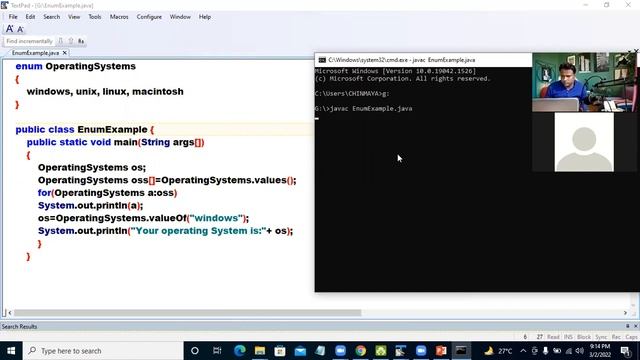Close the Search Results panel
Image resolution: width=640 pixels, height=360 pixels.
click(x=636, y=326)
